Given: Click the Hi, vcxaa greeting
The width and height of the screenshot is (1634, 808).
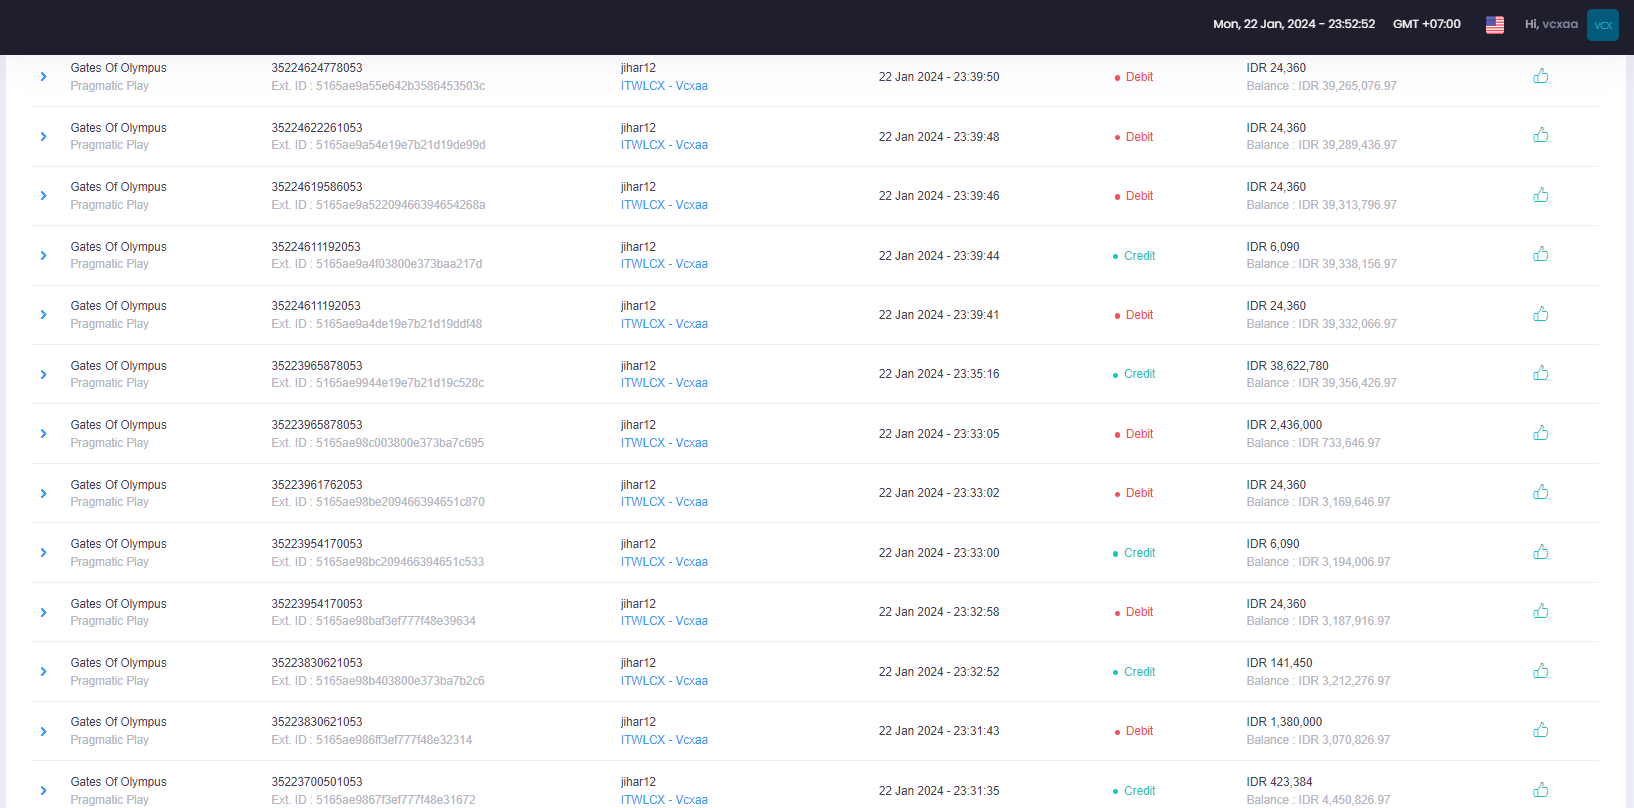Looking at the screenshot, I should pos(1551,24).
